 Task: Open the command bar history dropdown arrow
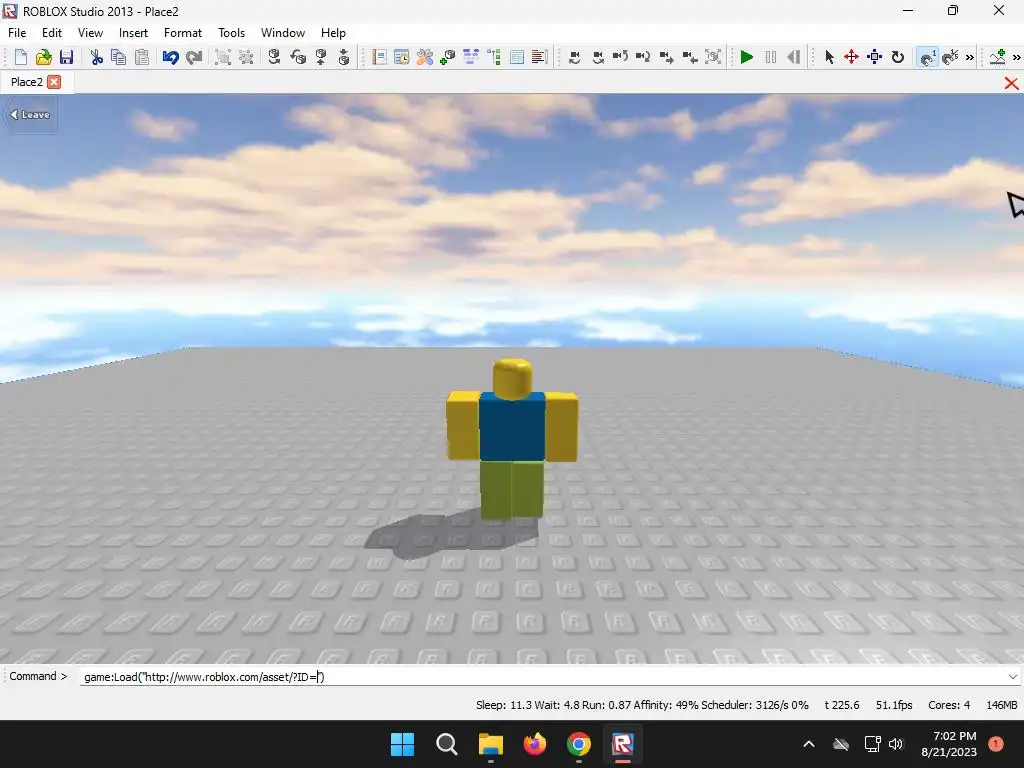pyautogui.click(x=1013, y=677)
